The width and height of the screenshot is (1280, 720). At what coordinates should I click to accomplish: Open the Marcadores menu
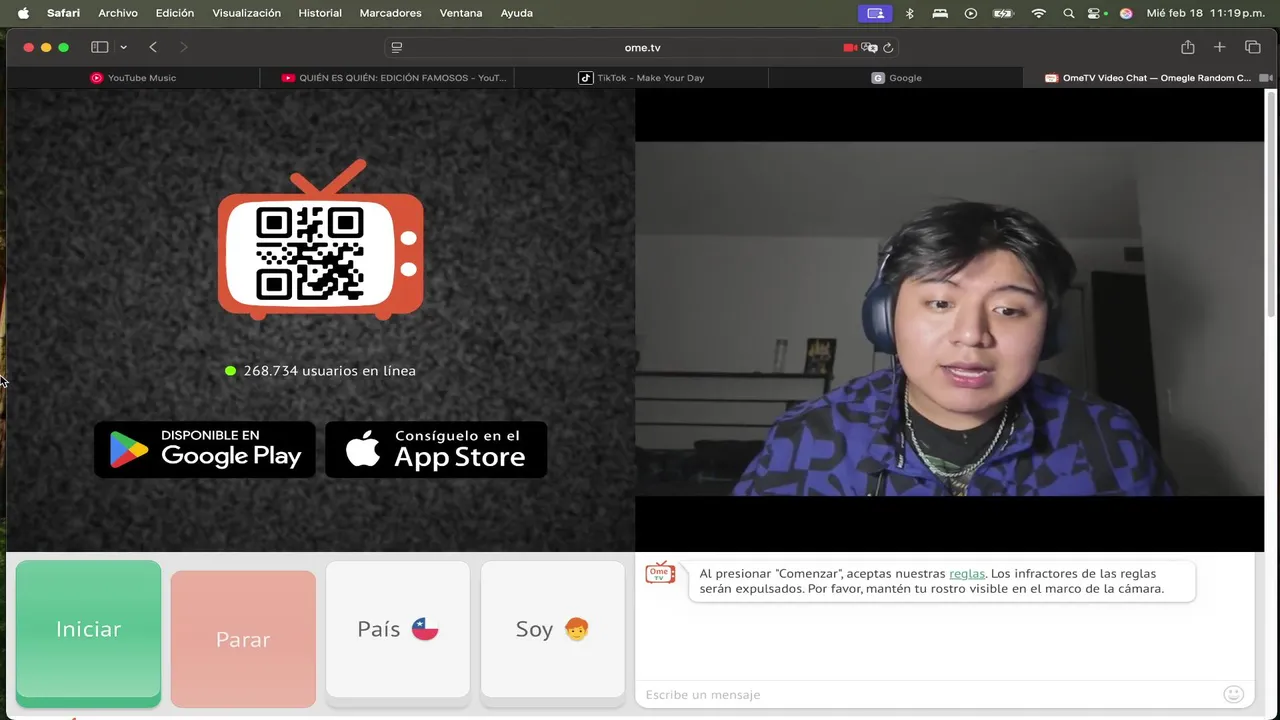[x=390, y=13]
